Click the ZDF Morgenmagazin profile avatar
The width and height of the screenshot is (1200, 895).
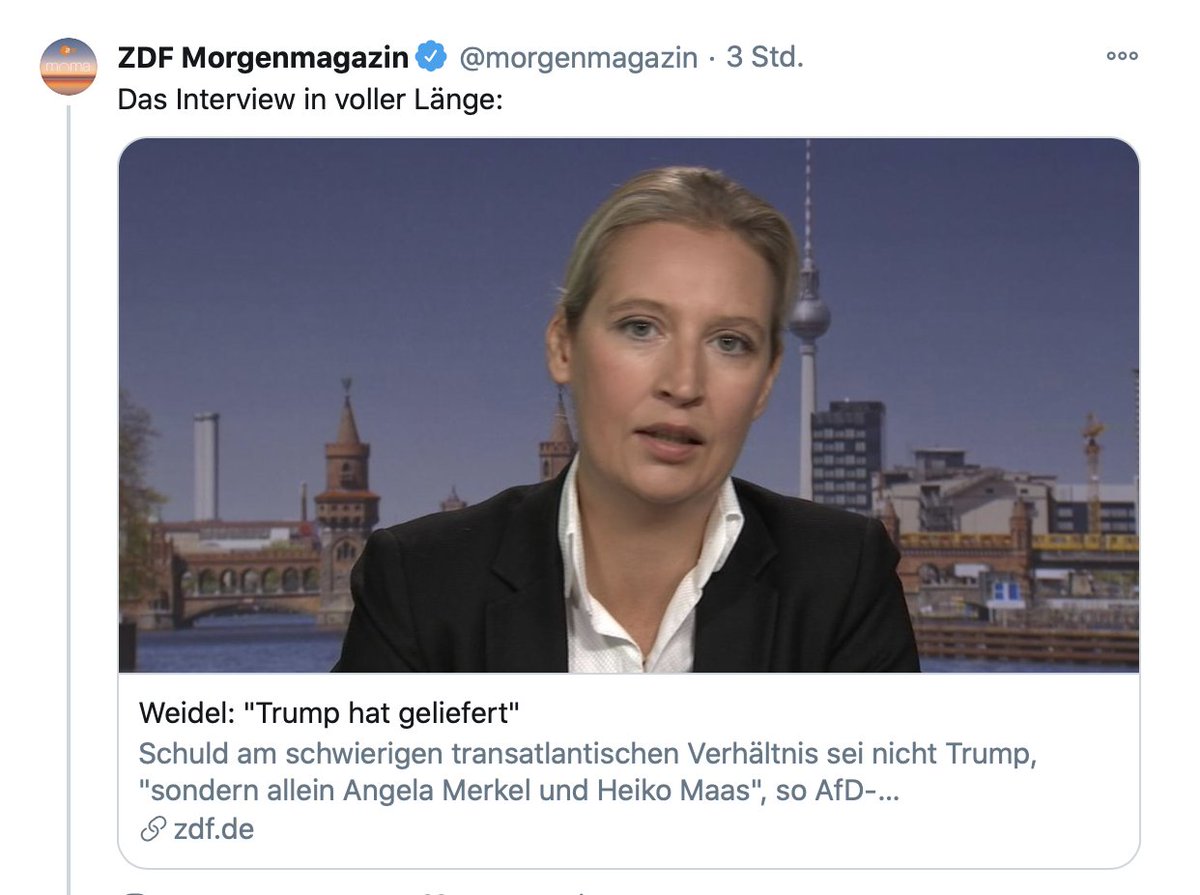coord(69,66)
